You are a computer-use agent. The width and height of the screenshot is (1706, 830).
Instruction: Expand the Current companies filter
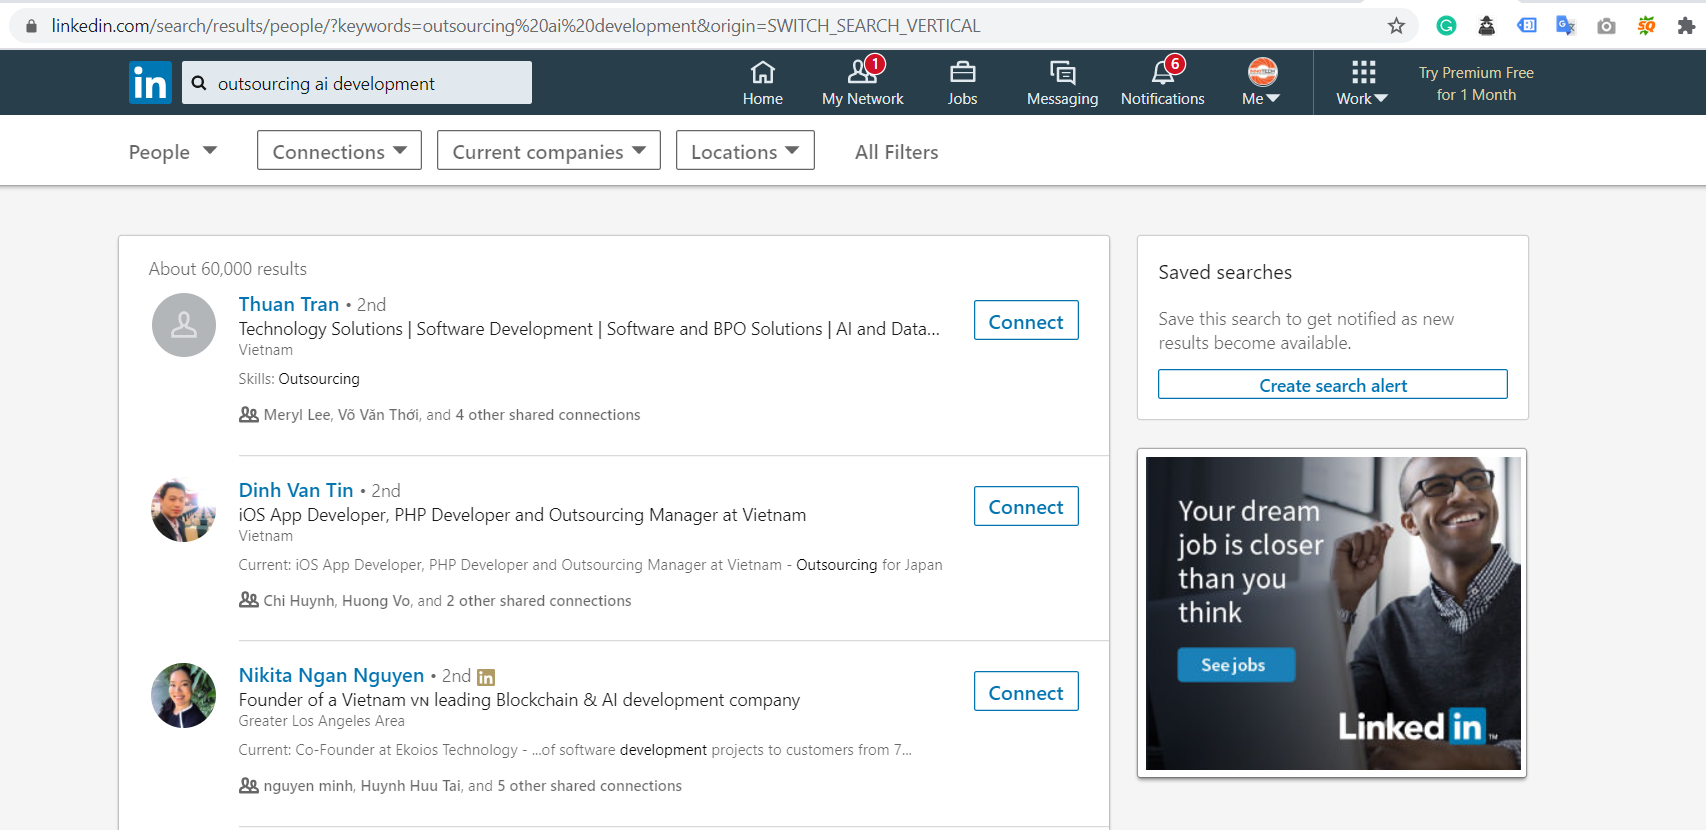coord(548,151)
